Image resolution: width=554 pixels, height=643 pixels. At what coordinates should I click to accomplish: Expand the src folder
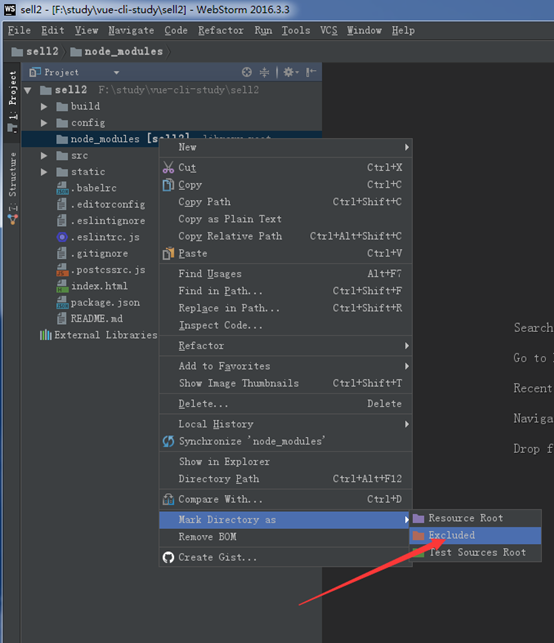44,155
